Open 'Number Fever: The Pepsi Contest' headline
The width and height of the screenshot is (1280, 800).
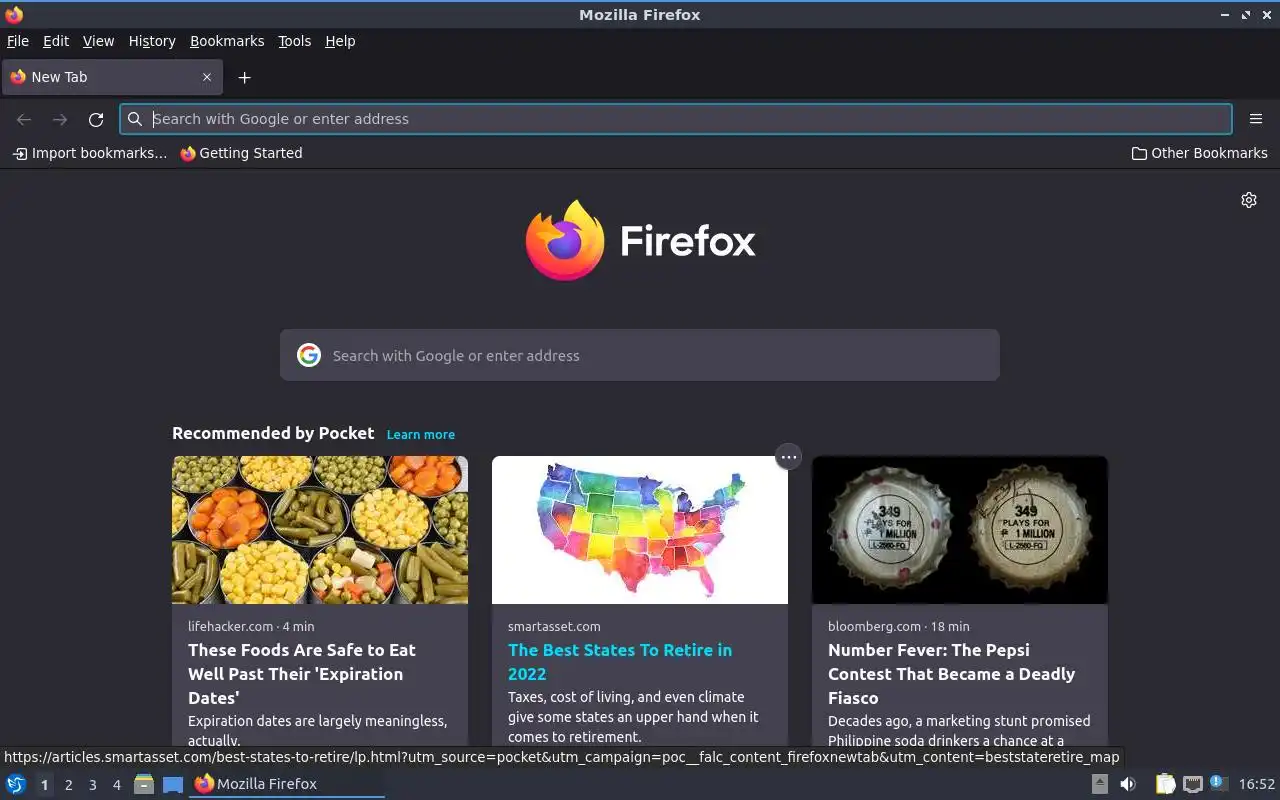pos(951,674)
